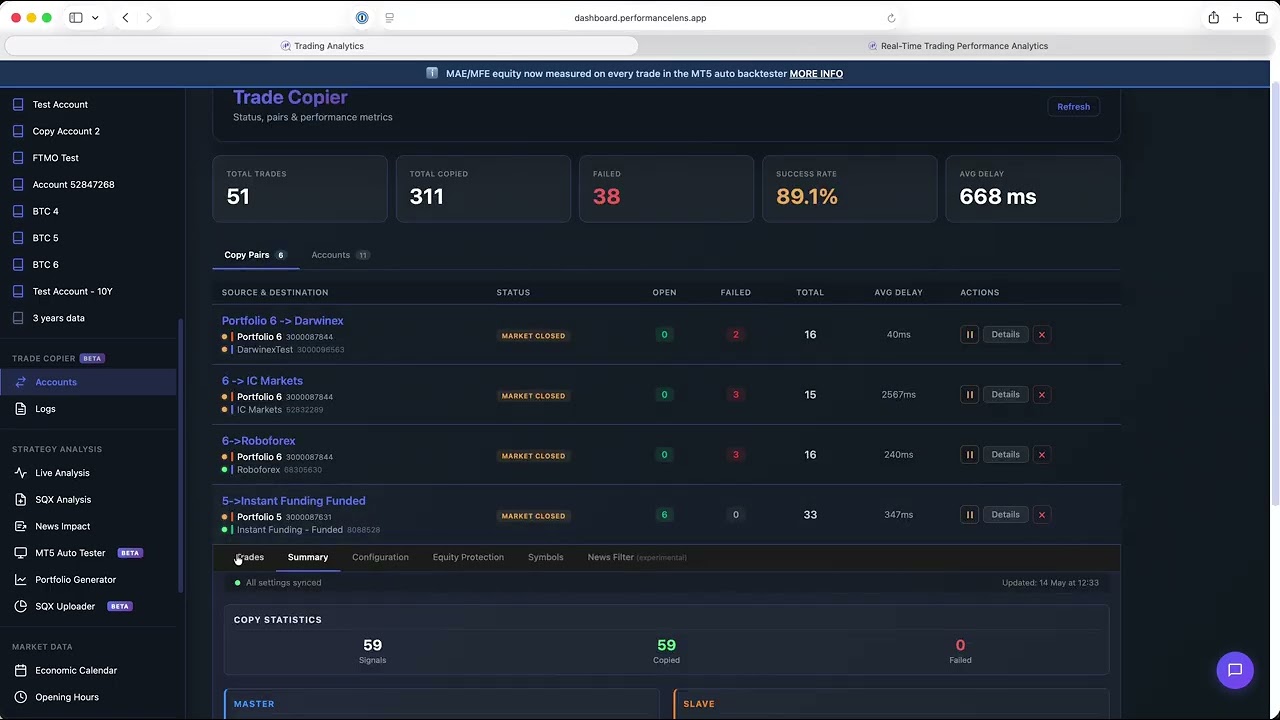Open Portfolio Generator
Screen dimensions: 1280x720
pos(75,579)
